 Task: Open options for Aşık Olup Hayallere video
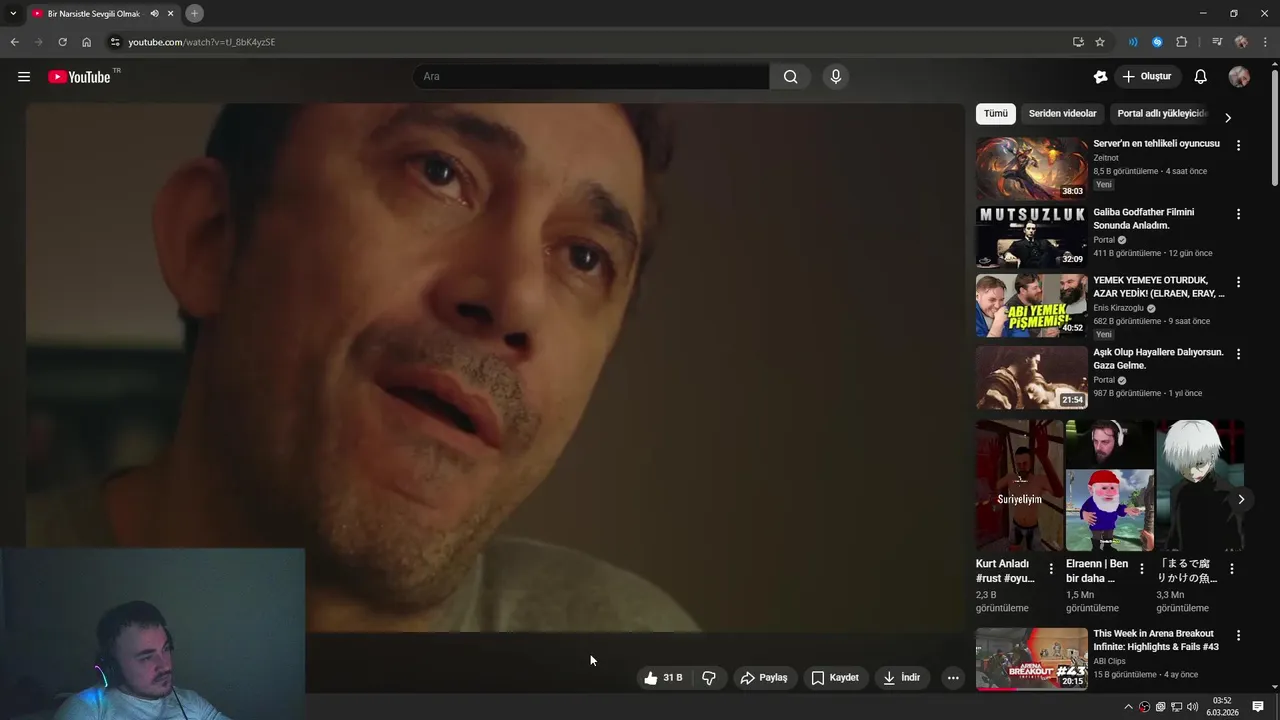pyautogui.click(x=1238, y=354)
